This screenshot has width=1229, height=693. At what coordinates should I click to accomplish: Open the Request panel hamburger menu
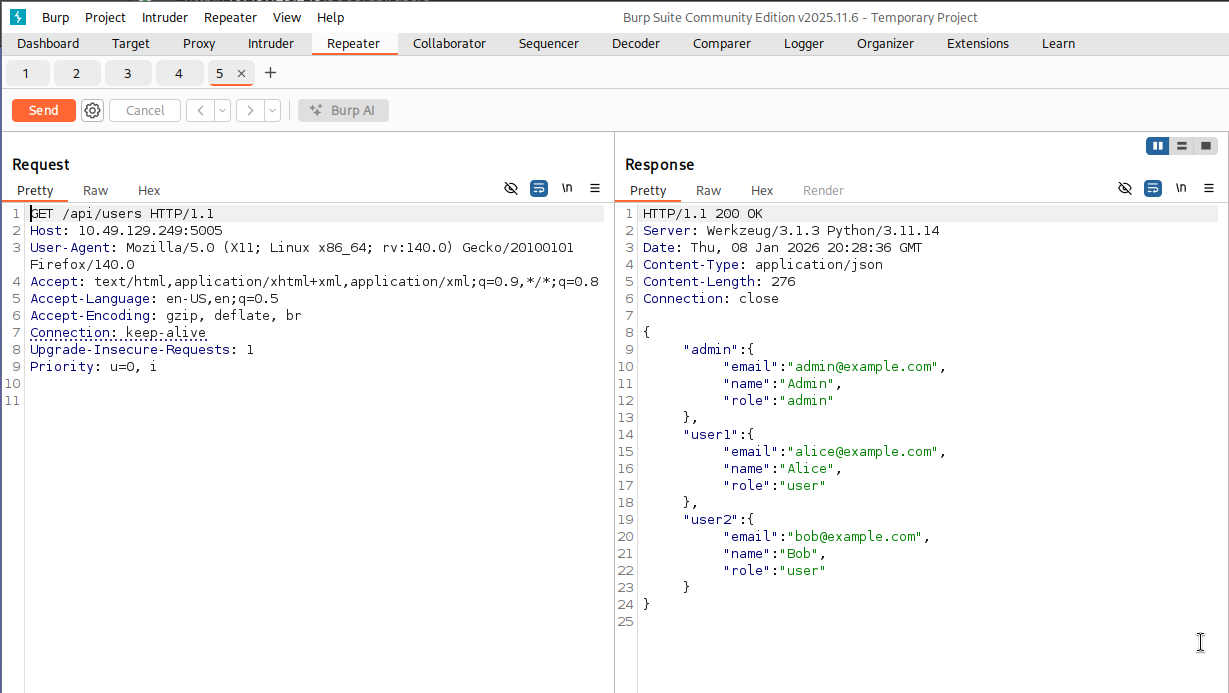pyautogui.click(x=595, y=188)
